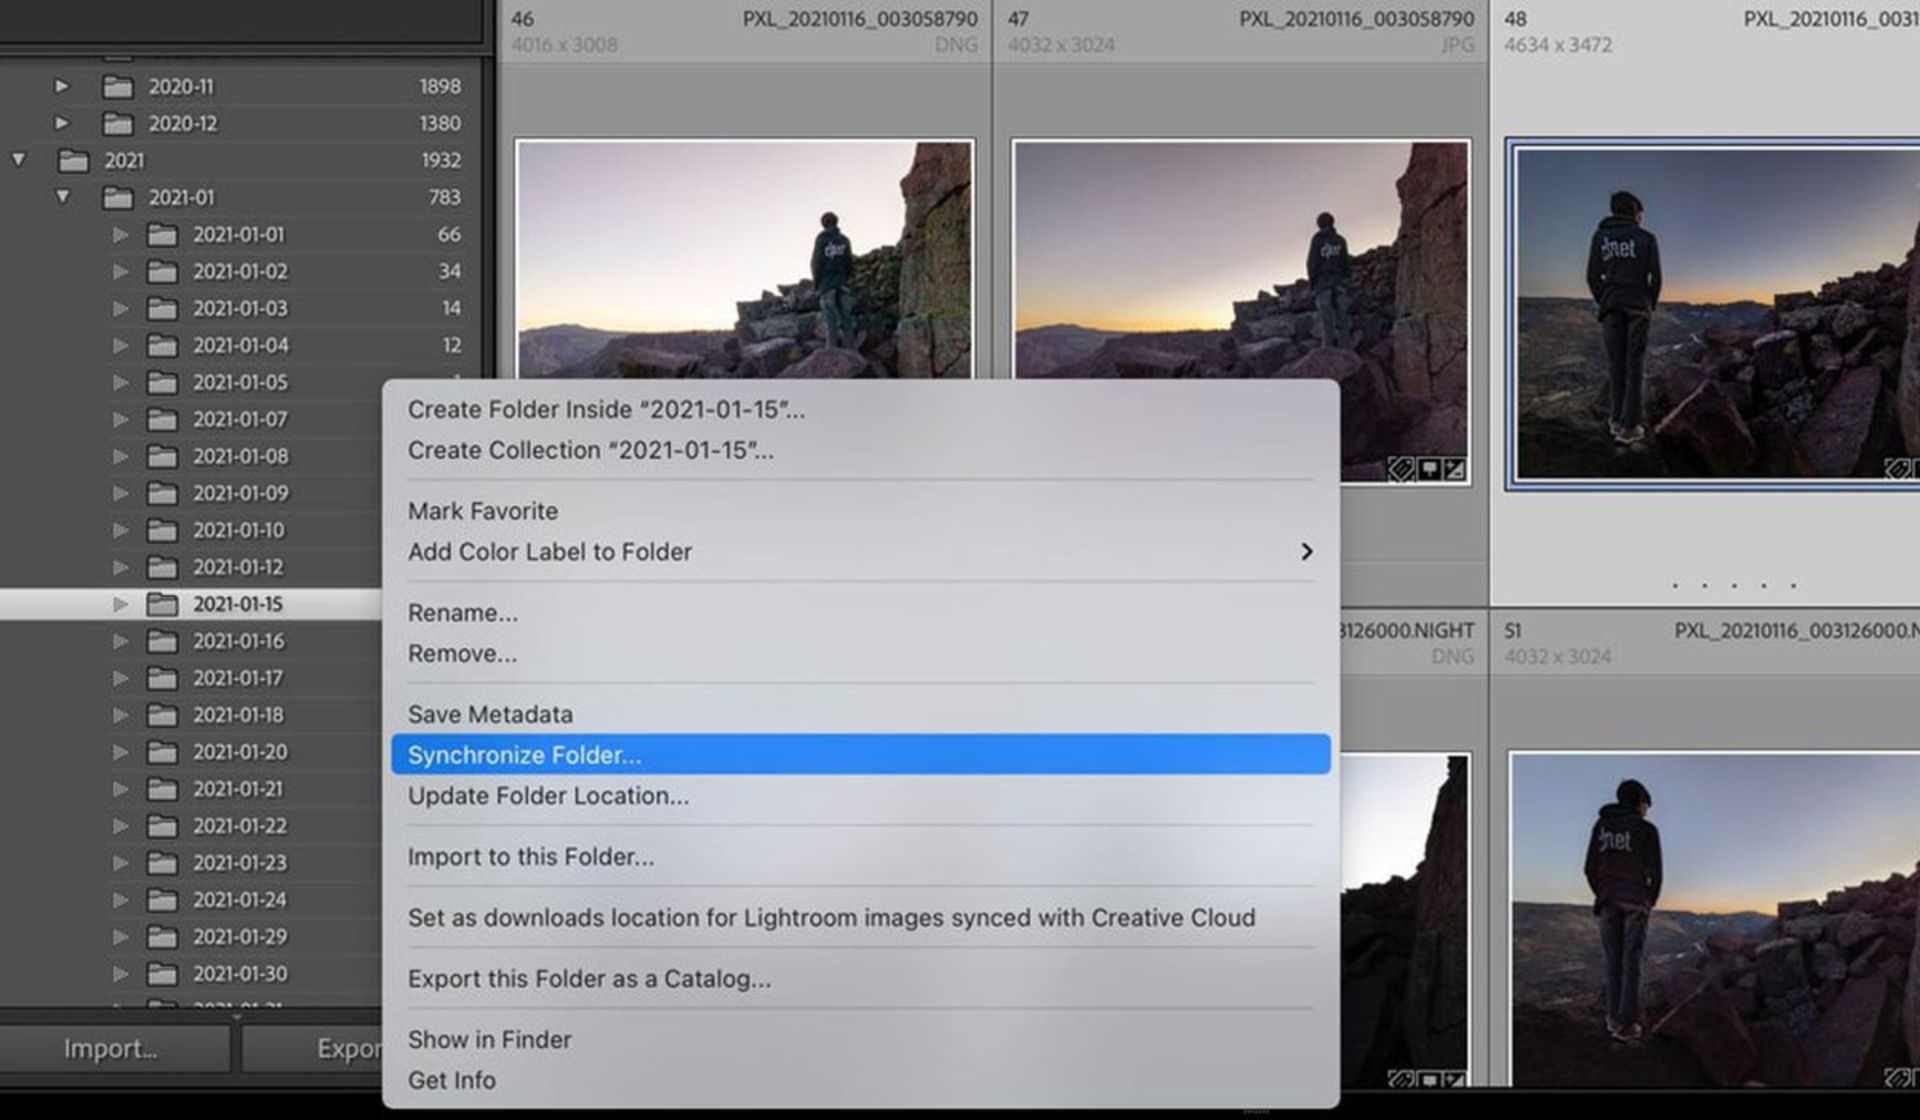Collapse the 2021-01 month folder
The image size is (1920, 1120).
tap(63, 197)
